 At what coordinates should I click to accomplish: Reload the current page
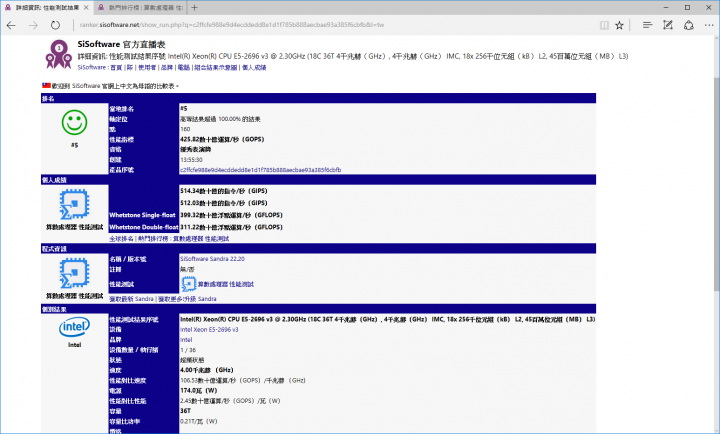pyautogui.click(x=55, y=25)
